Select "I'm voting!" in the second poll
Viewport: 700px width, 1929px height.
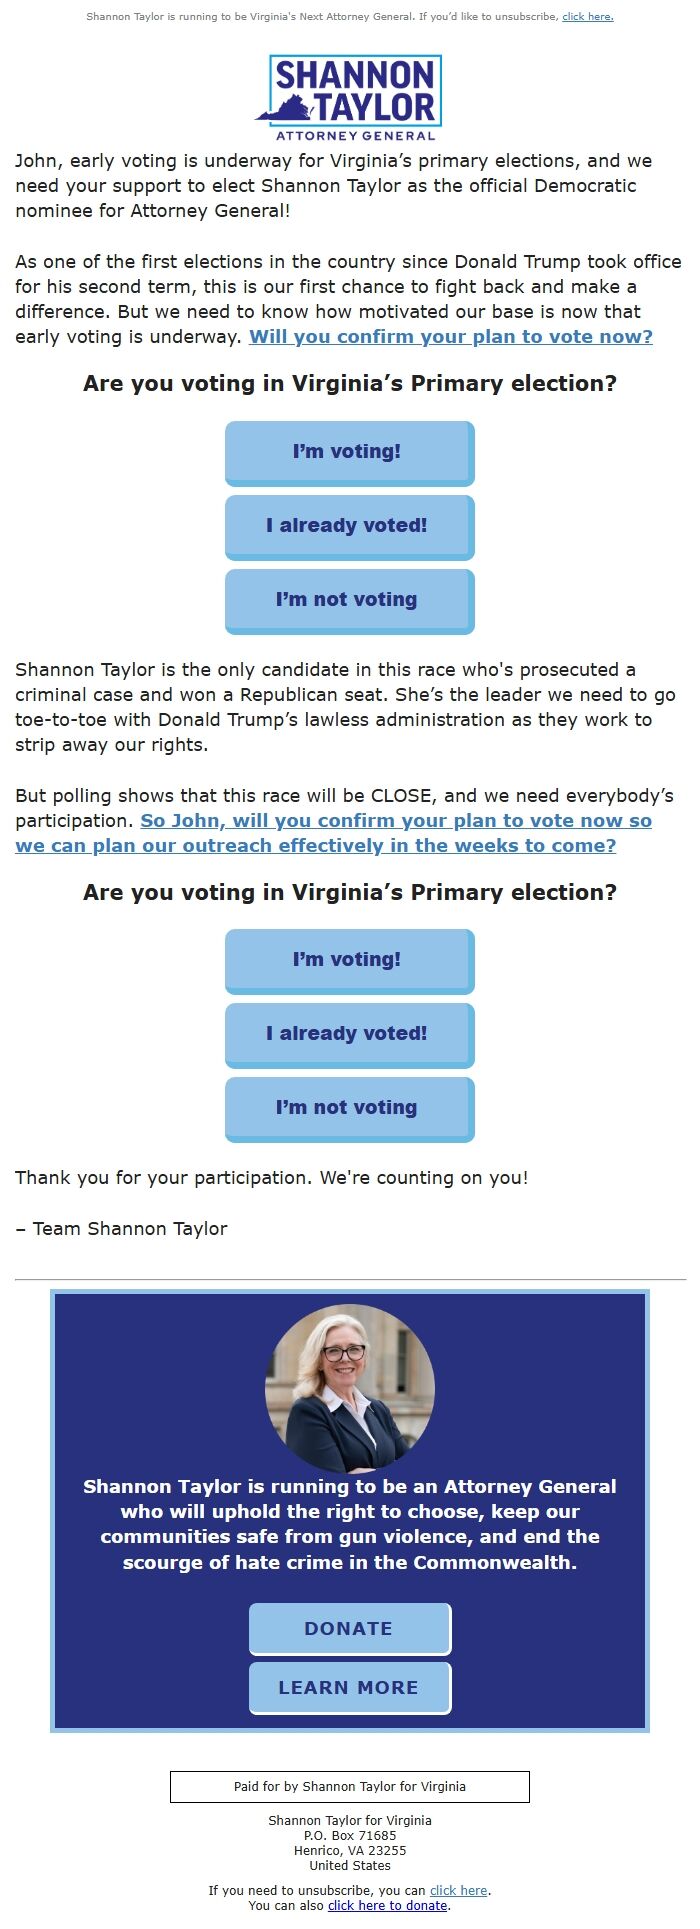pos(348,960)
